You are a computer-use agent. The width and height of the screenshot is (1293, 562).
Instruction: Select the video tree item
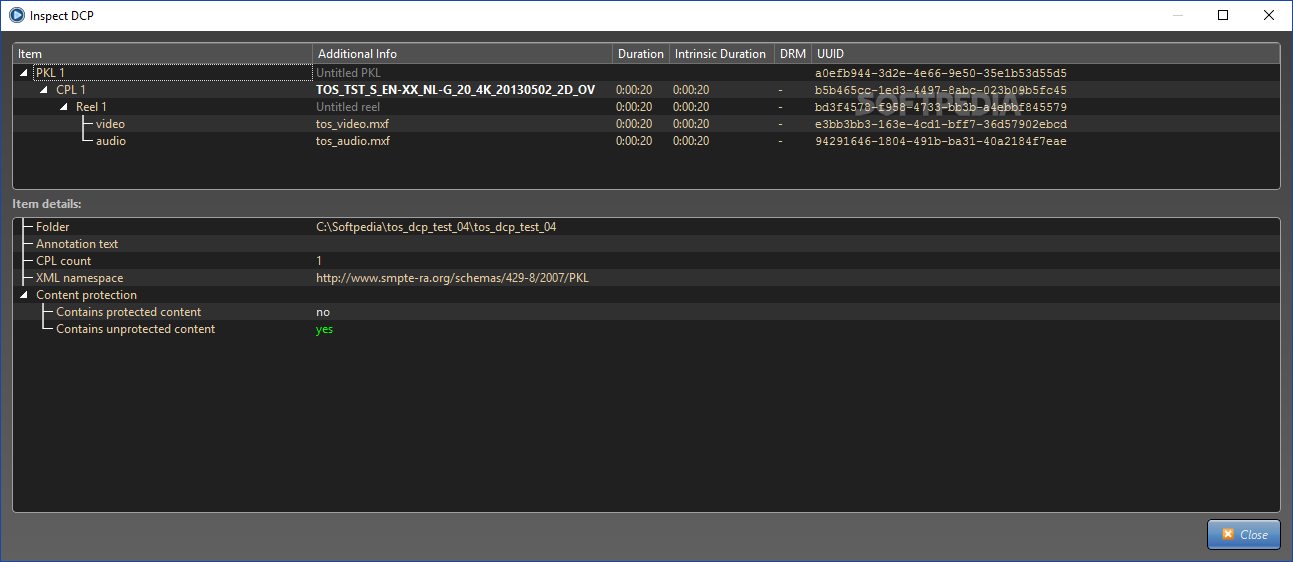110,124
